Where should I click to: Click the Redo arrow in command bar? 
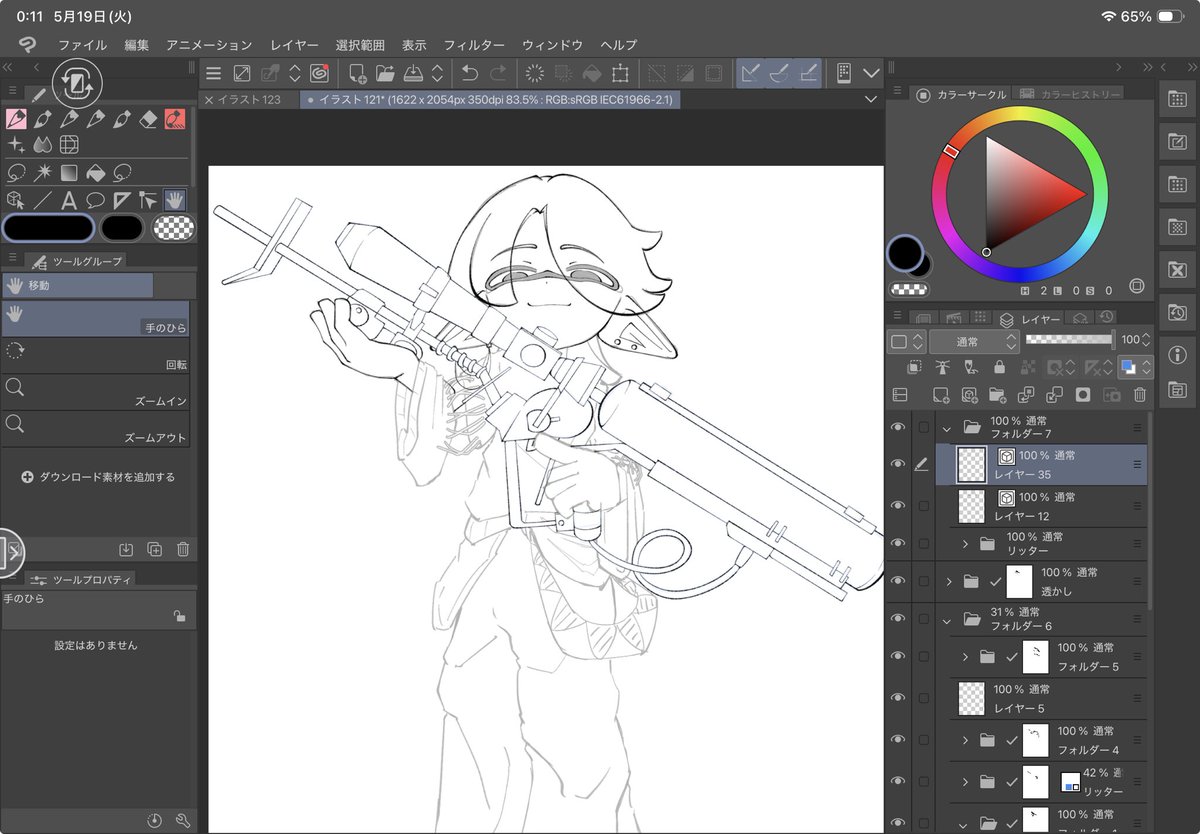(x=497, y=73)
